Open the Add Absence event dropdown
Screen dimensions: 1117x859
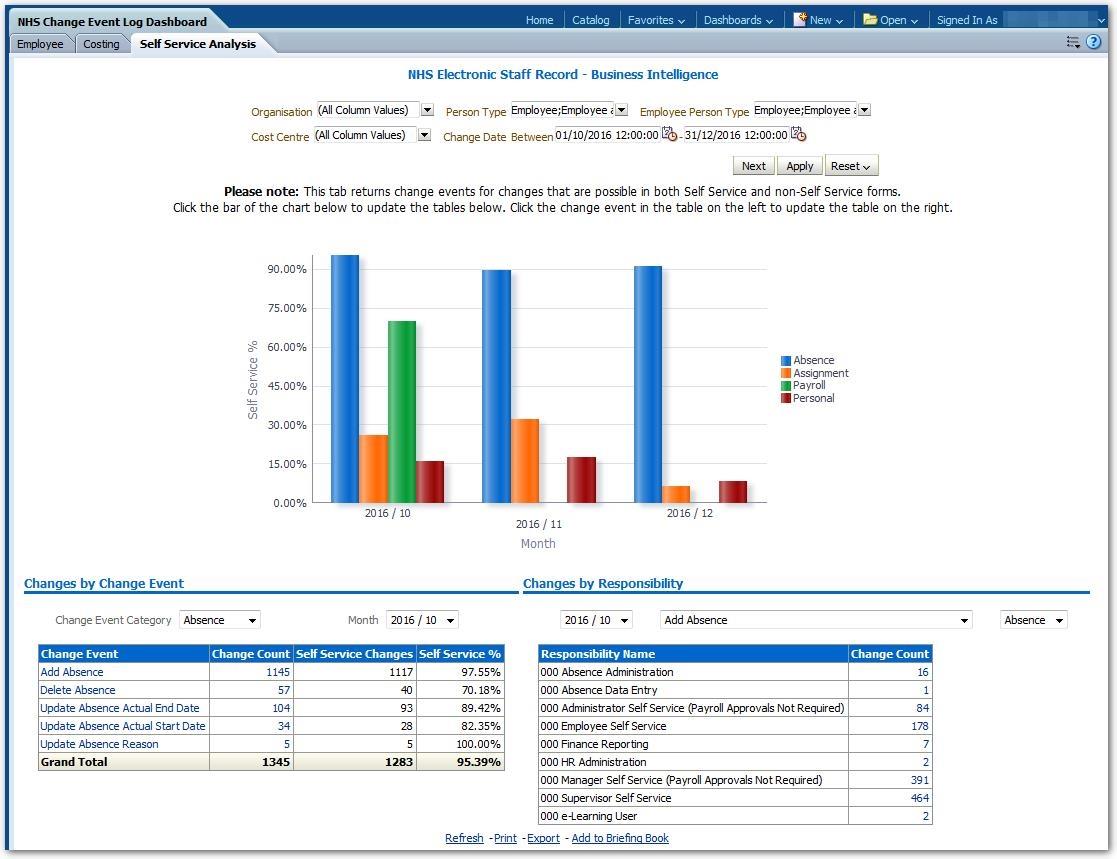pos(816,620)
